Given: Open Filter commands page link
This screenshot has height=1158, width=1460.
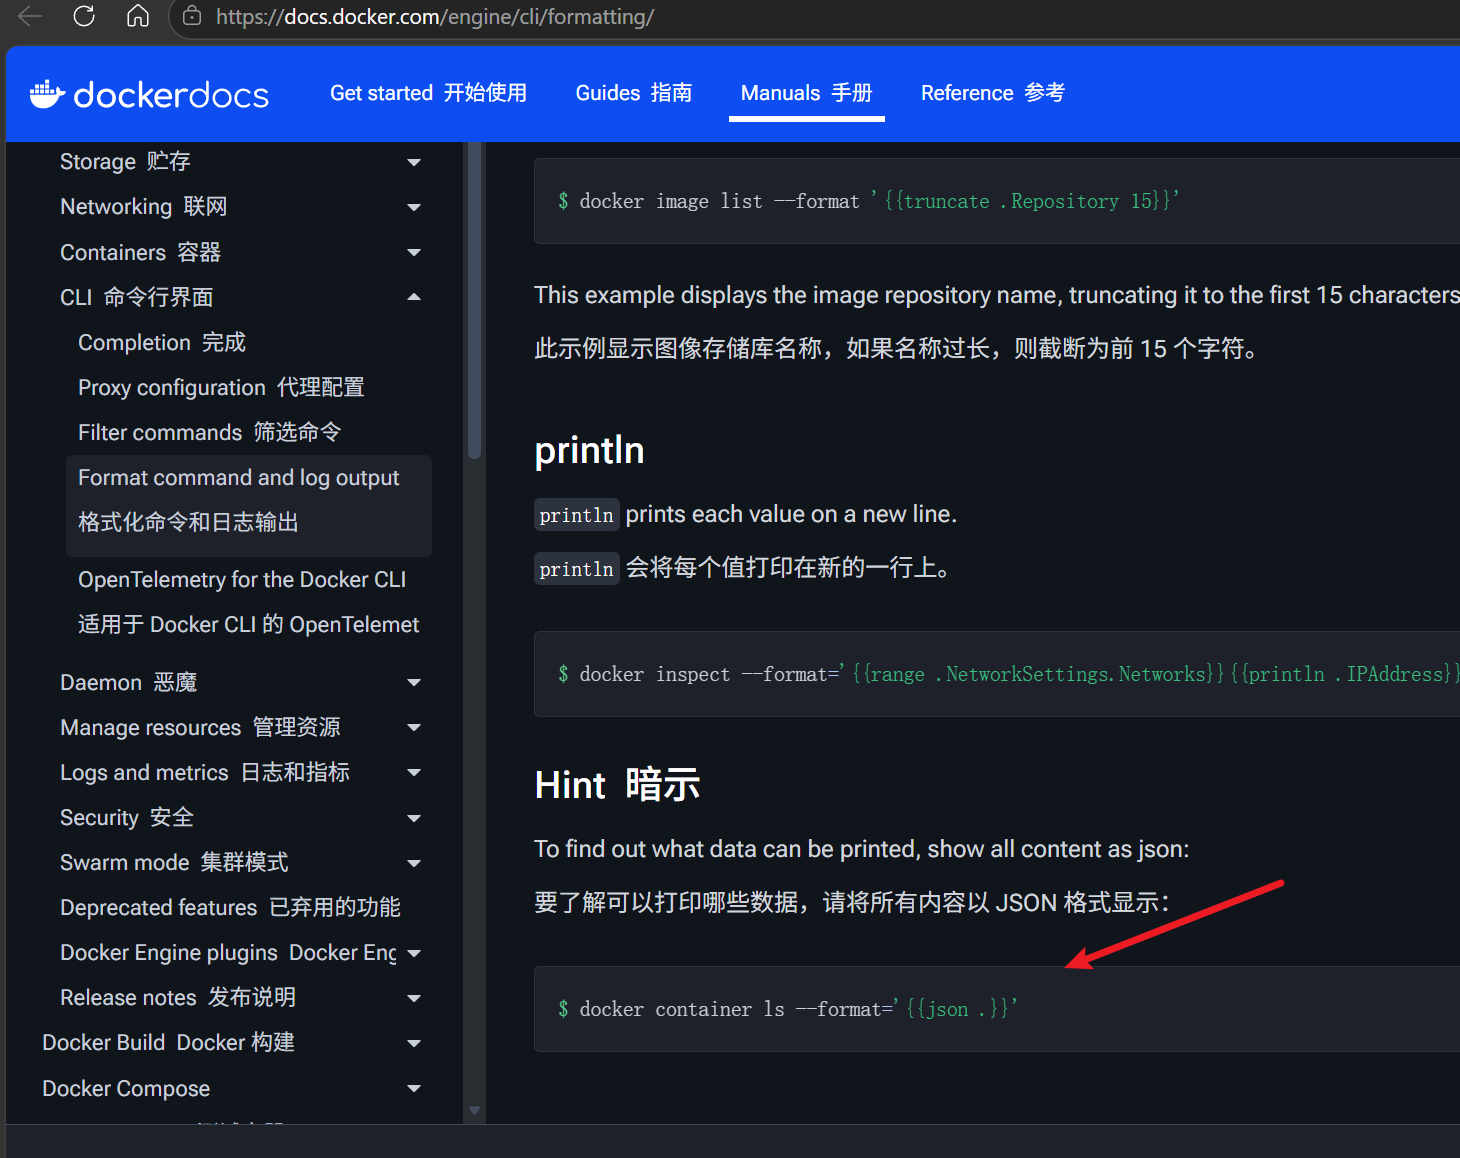Looking at the screenshot, I should [x=210, y=432].
